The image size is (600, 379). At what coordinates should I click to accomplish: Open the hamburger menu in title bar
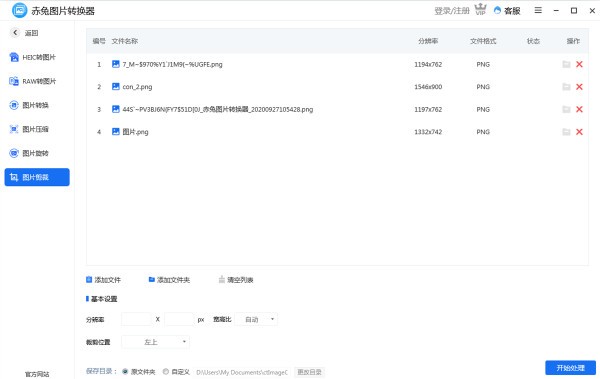pos(538,10)
